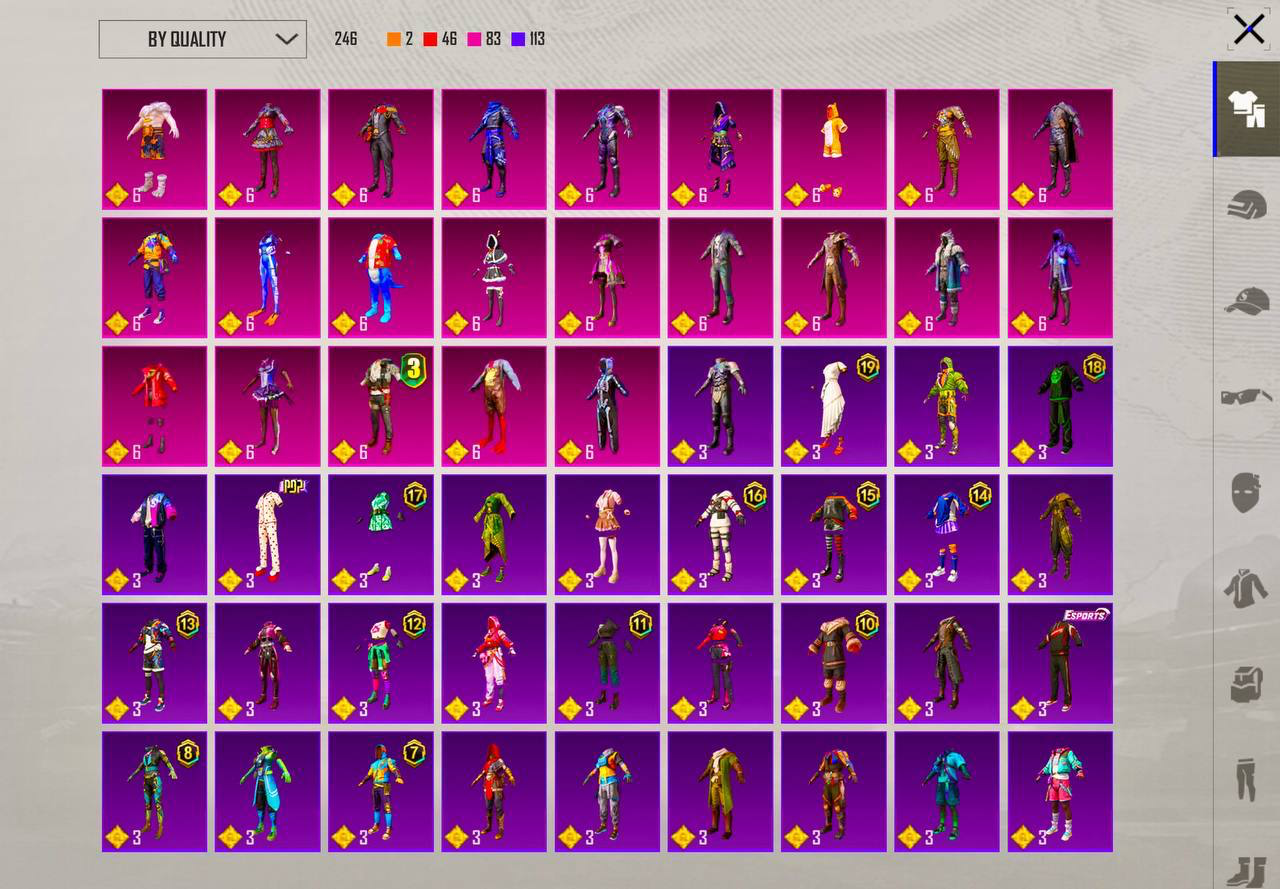Image resolution: width=1280 pixels, height=889 pixels.
Task: Click the total count 246
Action: [x=346, y=39]
